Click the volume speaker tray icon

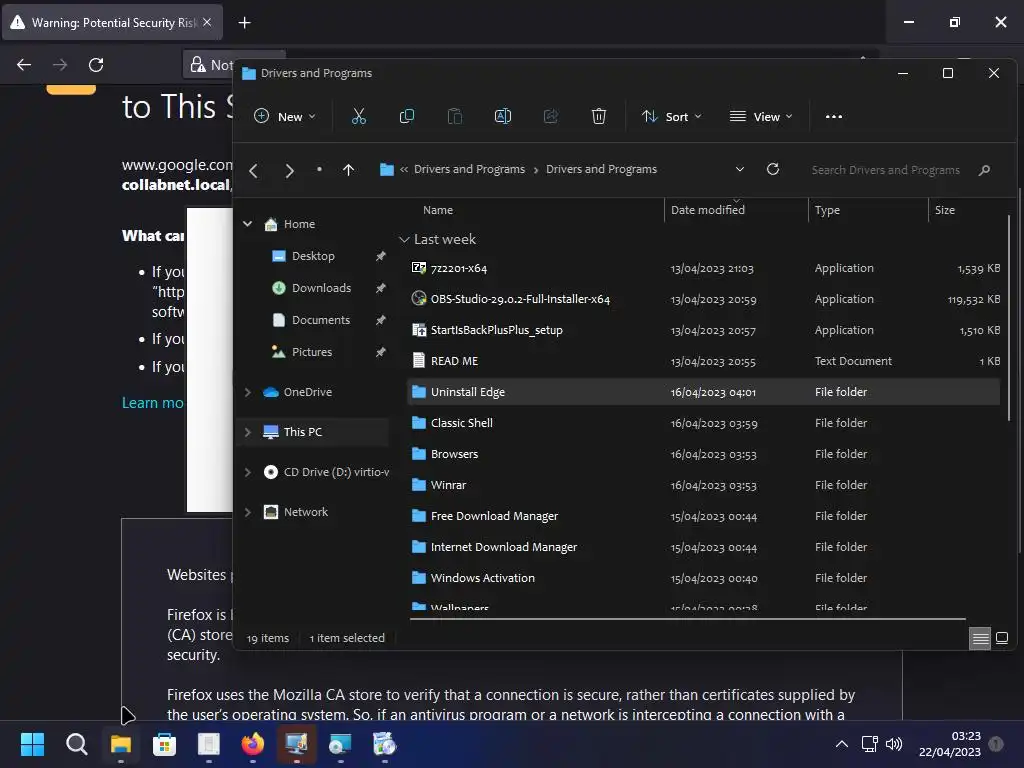tap(893, 744)
